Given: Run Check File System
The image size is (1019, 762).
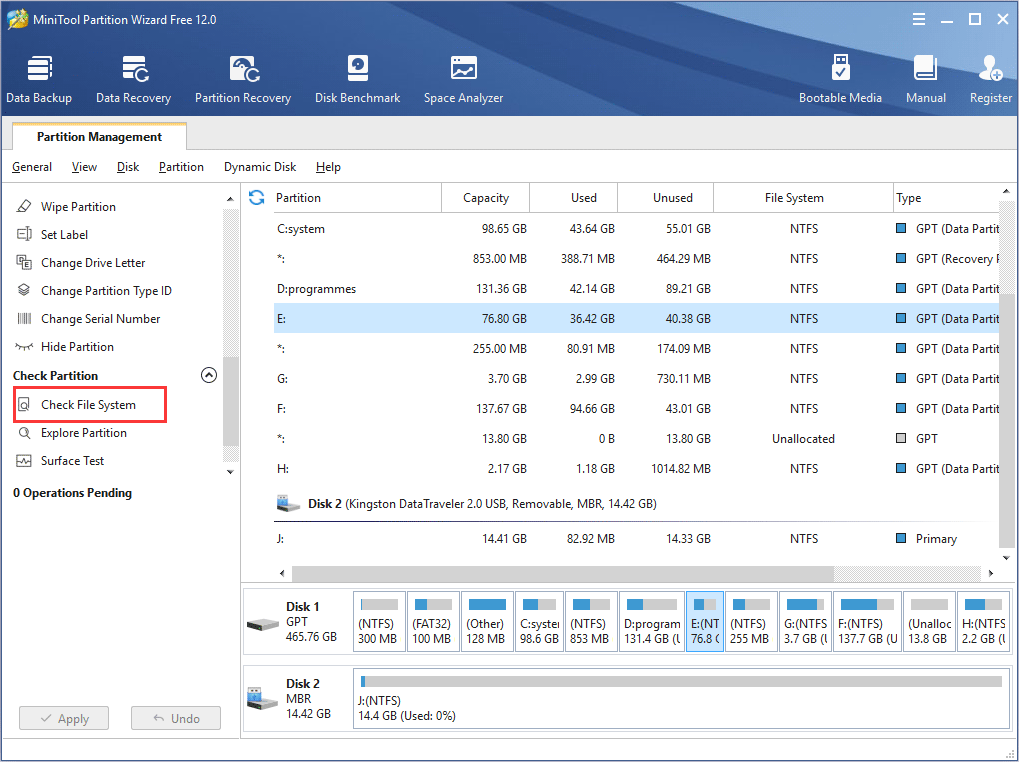Looking at the screenshot, I should (x=90, y=405).
